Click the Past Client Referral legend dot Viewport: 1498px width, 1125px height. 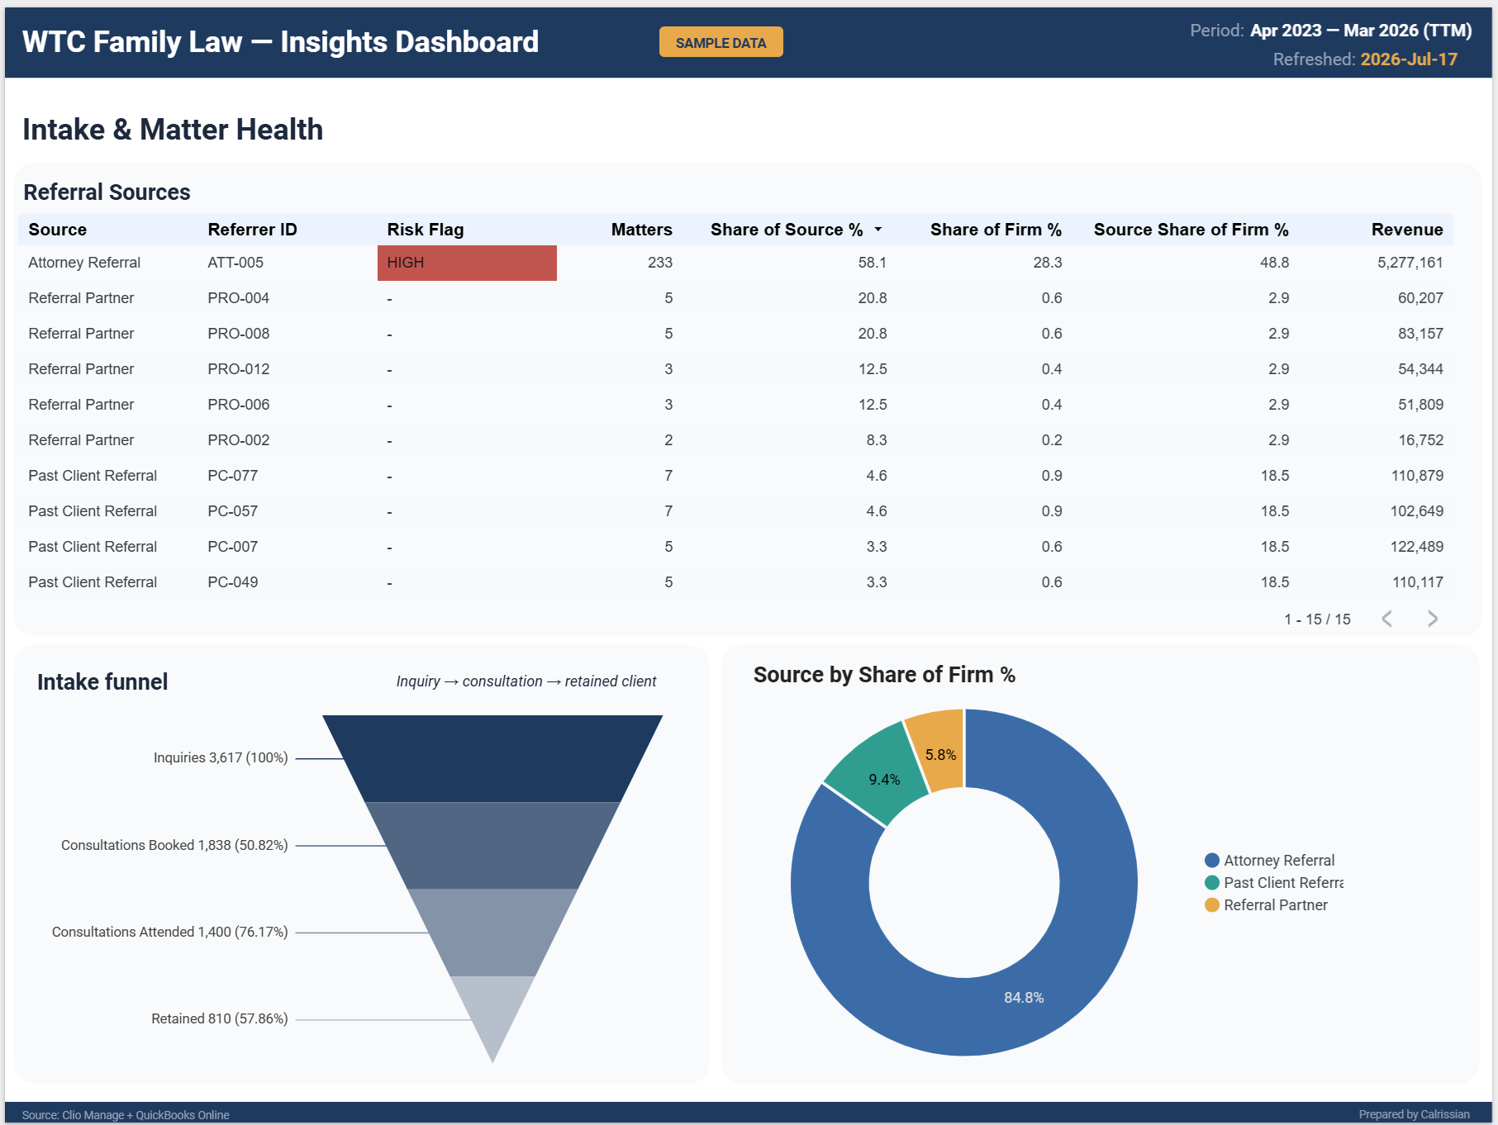coord(1212,883)
